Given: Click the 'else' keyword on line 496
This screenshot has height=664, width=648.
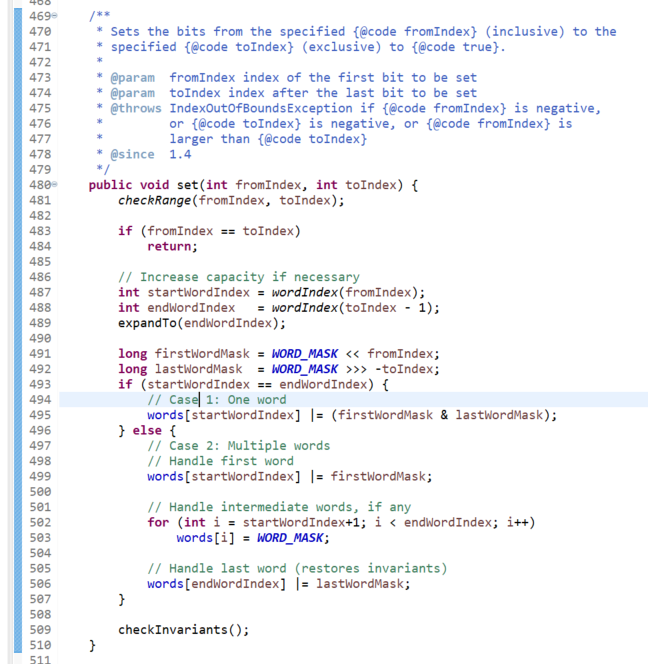Looking at the screenshot, I should [147, 430].
